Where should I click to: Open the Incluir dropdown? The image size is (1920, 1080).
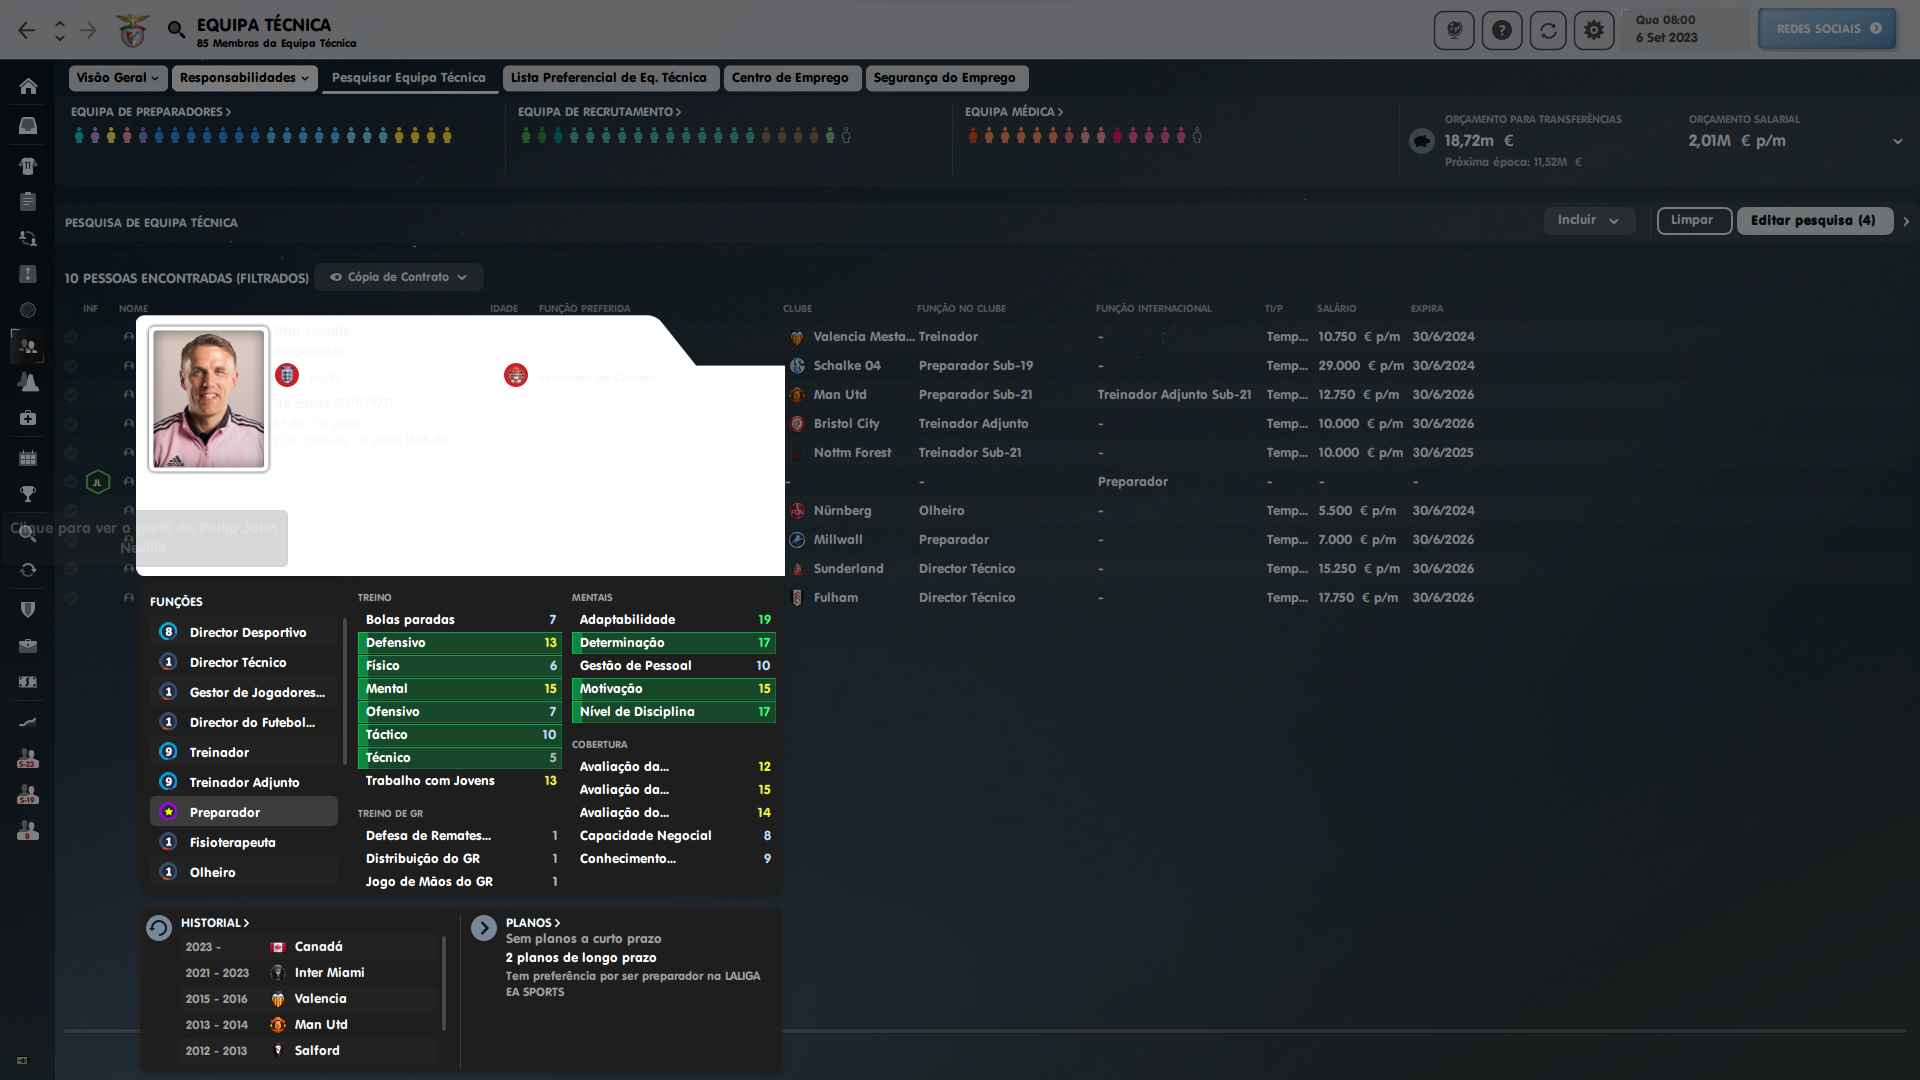pyautogui.click(x=1588, y=220)
